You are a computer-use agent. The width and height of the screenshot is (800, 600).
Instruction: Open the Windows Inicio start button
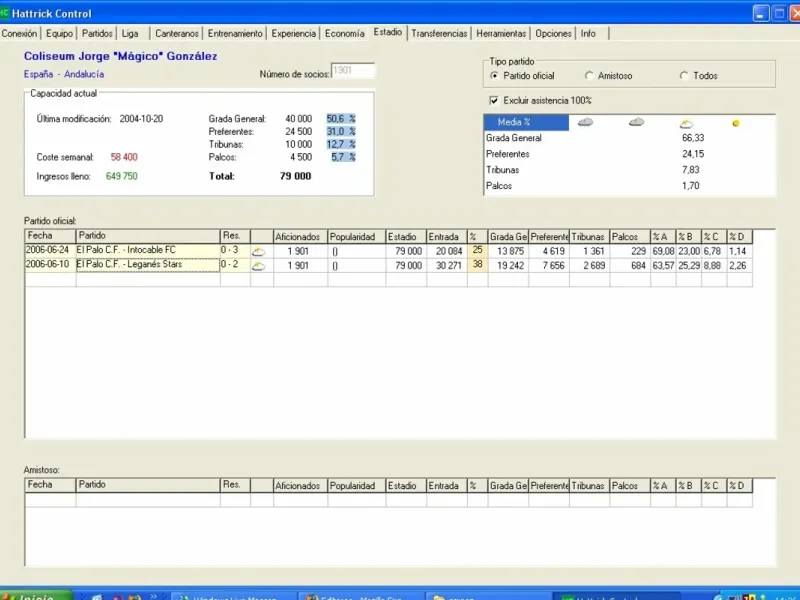coord(36,595)
